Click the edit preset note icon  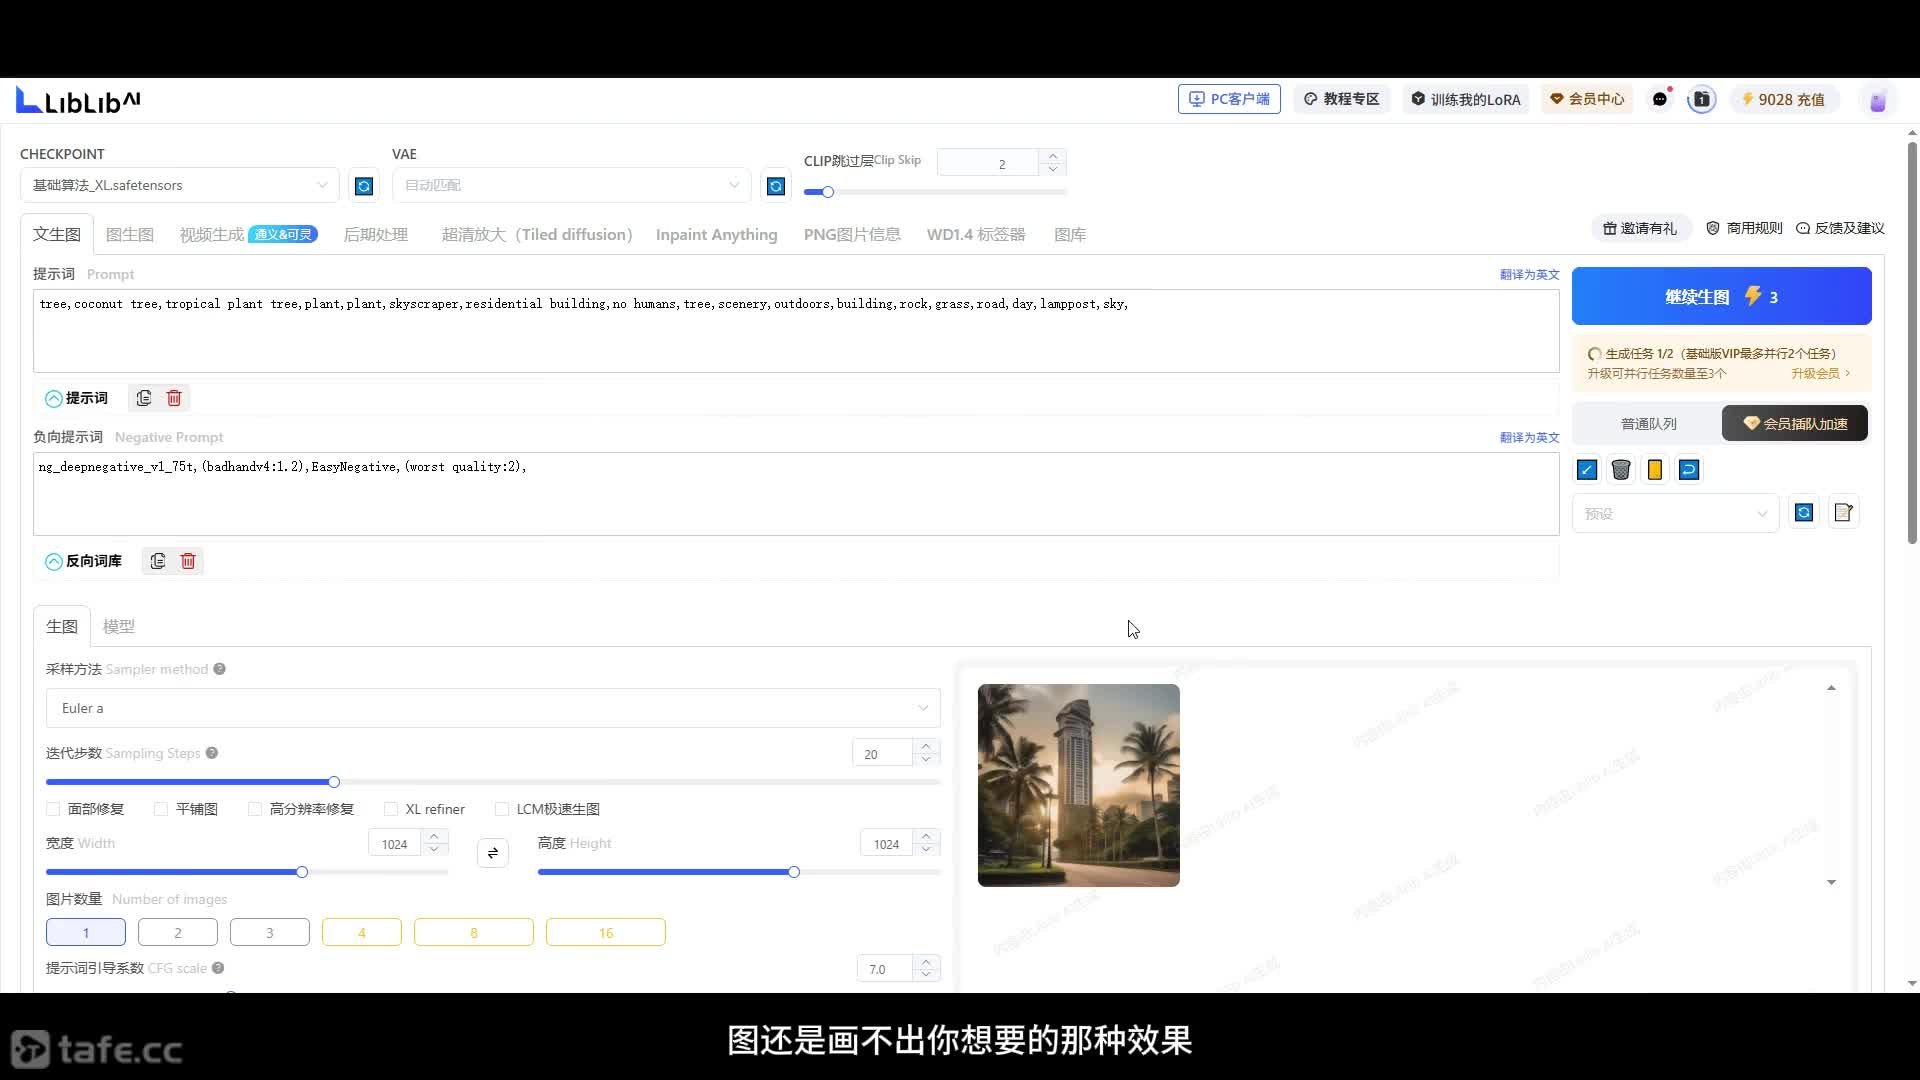(x=1843, y=513)
